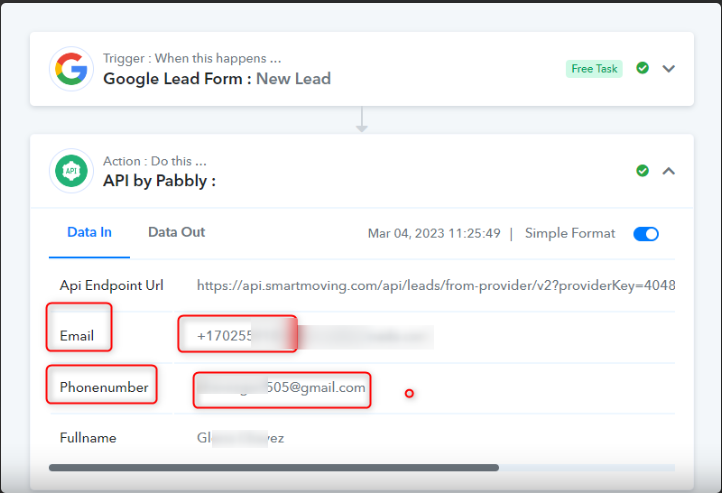Viewport: 722px width, 493px height.
Task: Collapse the API by Pabbly action step
Action: click(x=669, y=171)
